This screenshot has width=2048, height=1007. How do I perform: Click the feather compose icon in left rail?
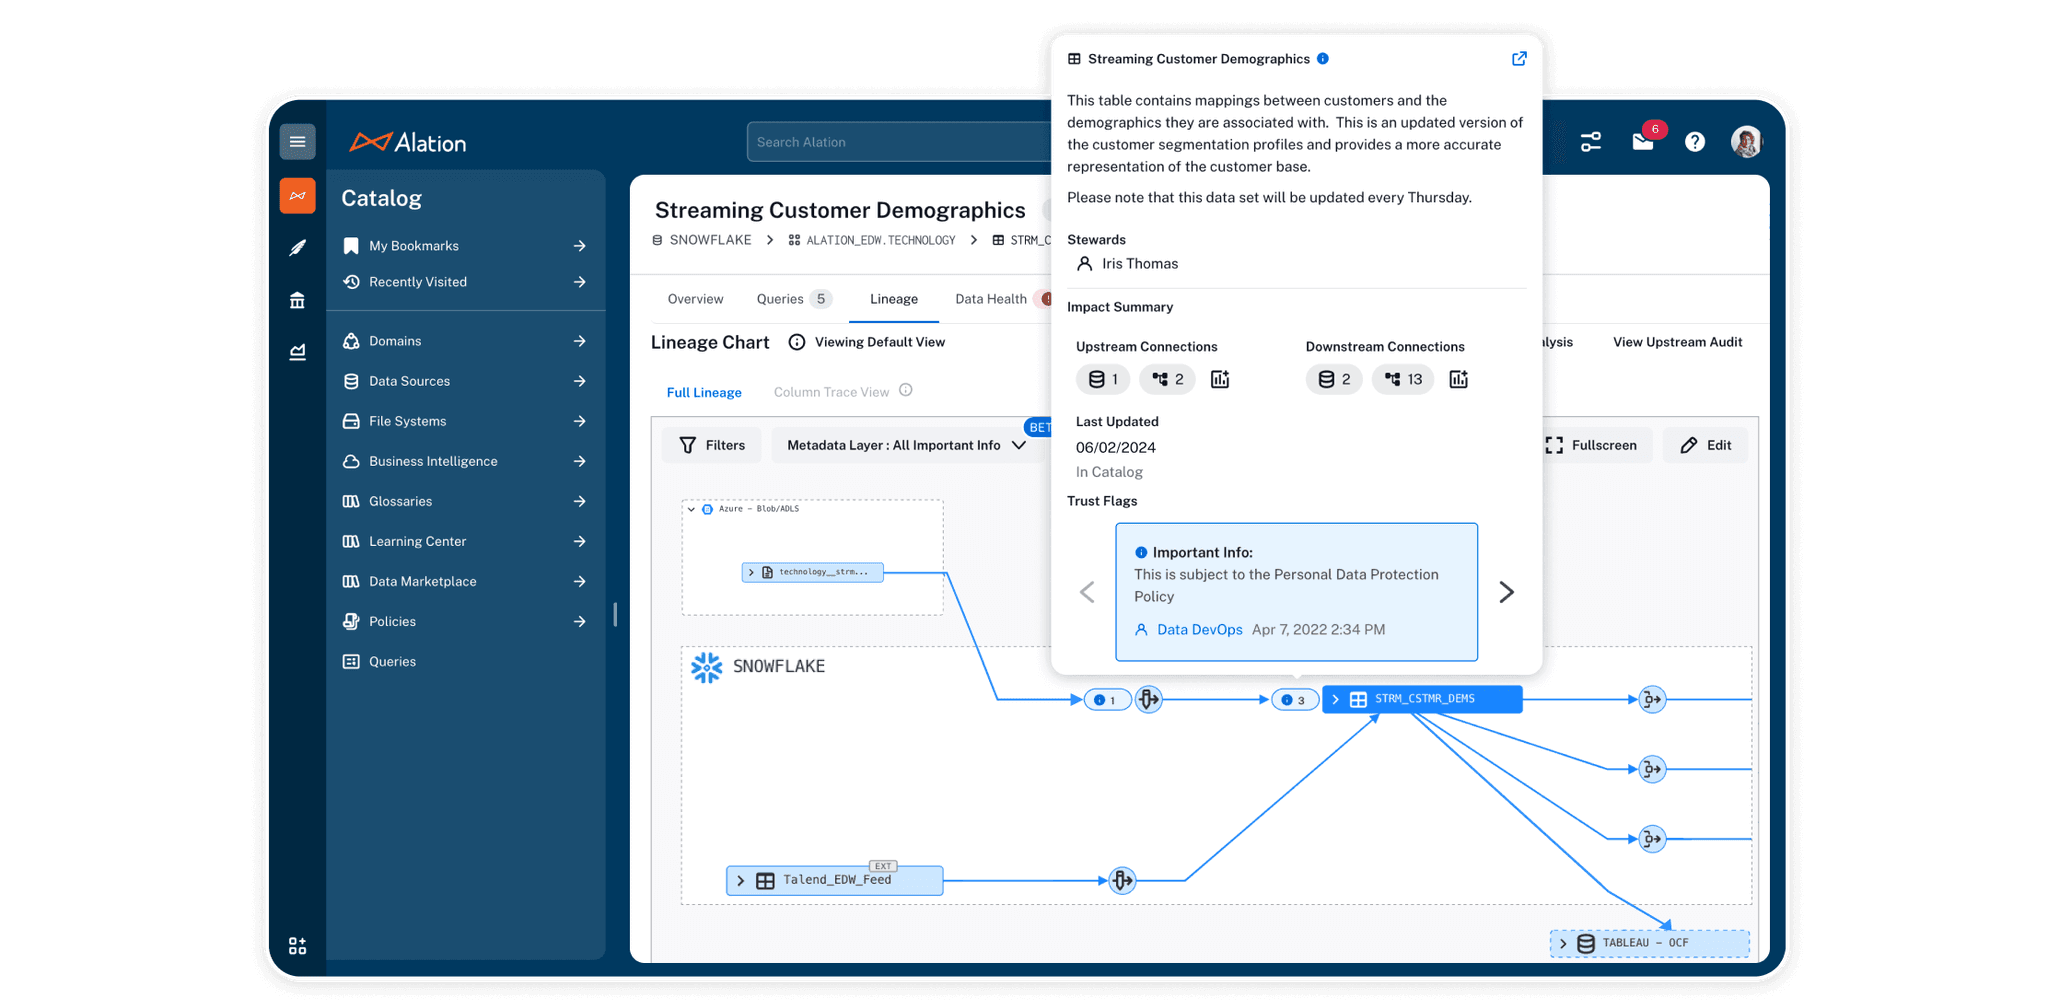(x=297, y=247)
